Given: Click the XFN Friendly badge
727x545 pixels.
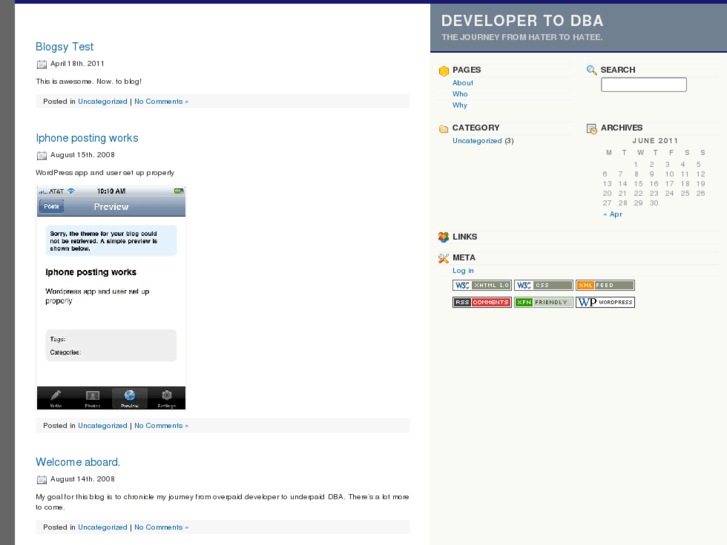Looking at the screenshot, I should [x=543, y=302].
